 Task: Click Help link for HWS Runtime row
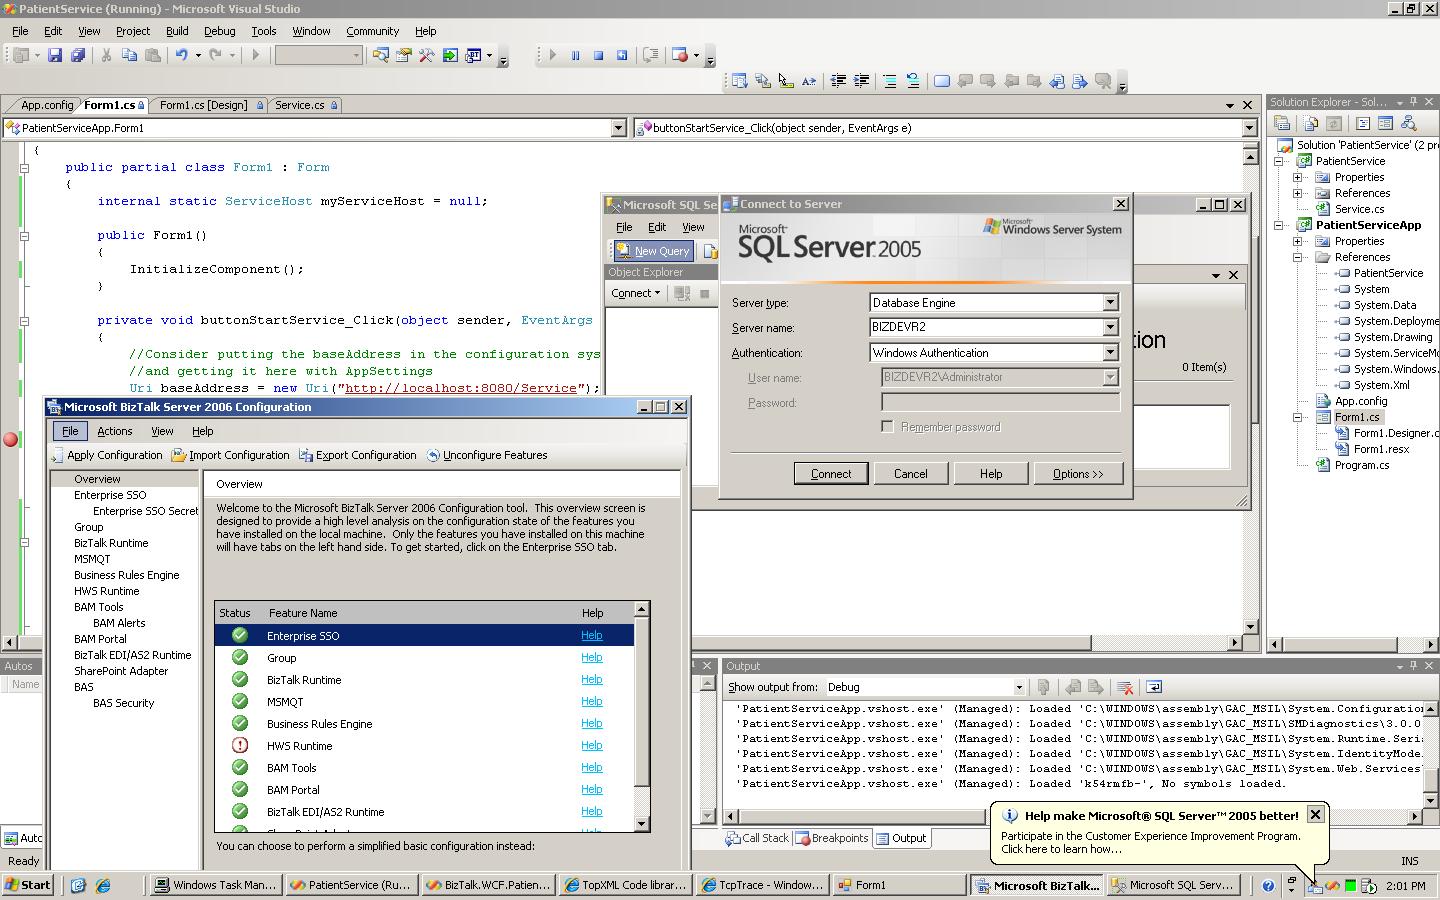click(x=592, y=745)
